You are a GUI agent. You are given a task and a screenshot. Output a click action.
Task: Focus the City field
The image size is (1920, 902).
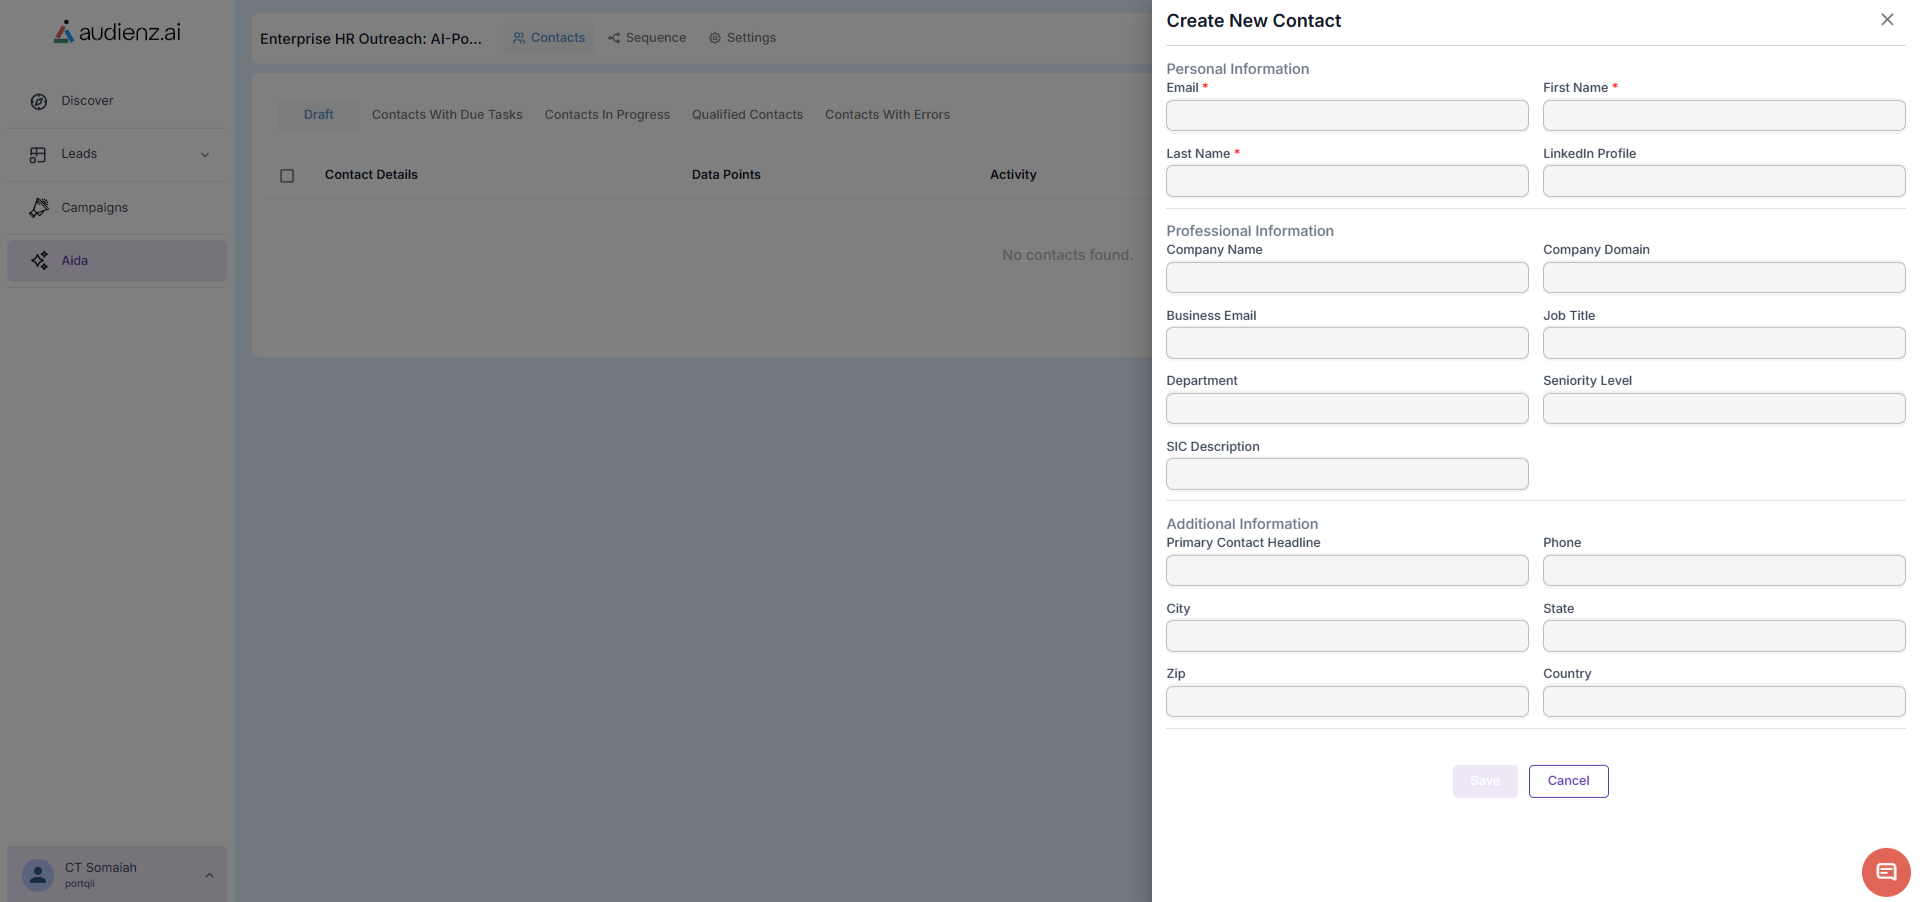1347,636
